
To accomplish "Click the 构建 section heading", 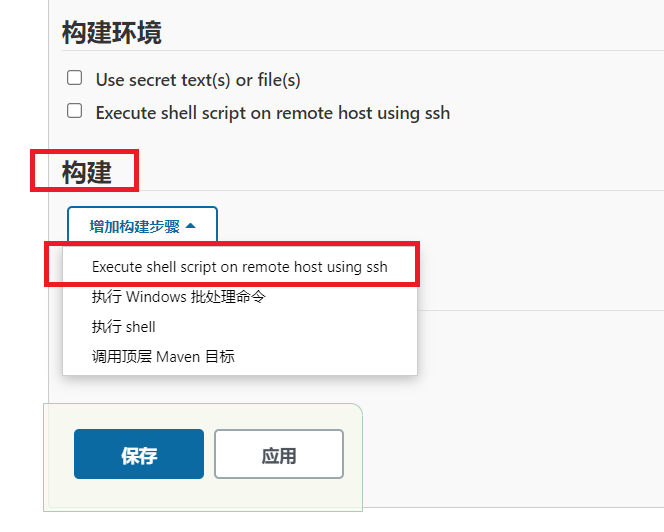I will (x=87, y=172).
